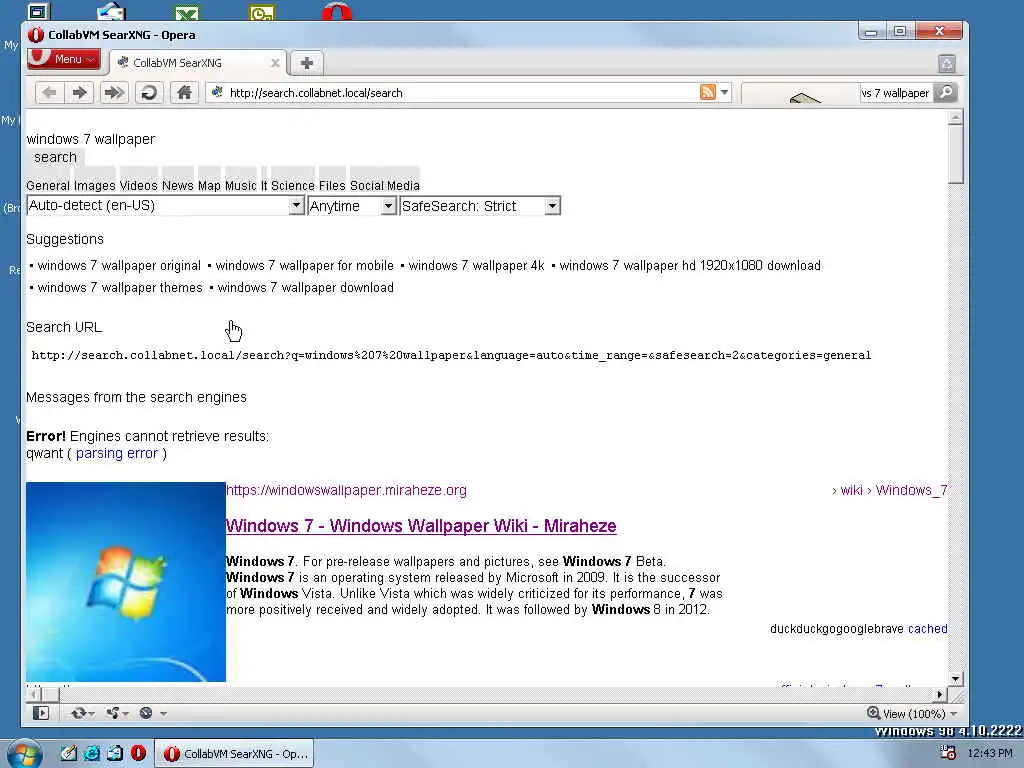Open Opera Unite icon in status bar
The height and width of the screenshot is (768, 1024).
coord(113,713)
